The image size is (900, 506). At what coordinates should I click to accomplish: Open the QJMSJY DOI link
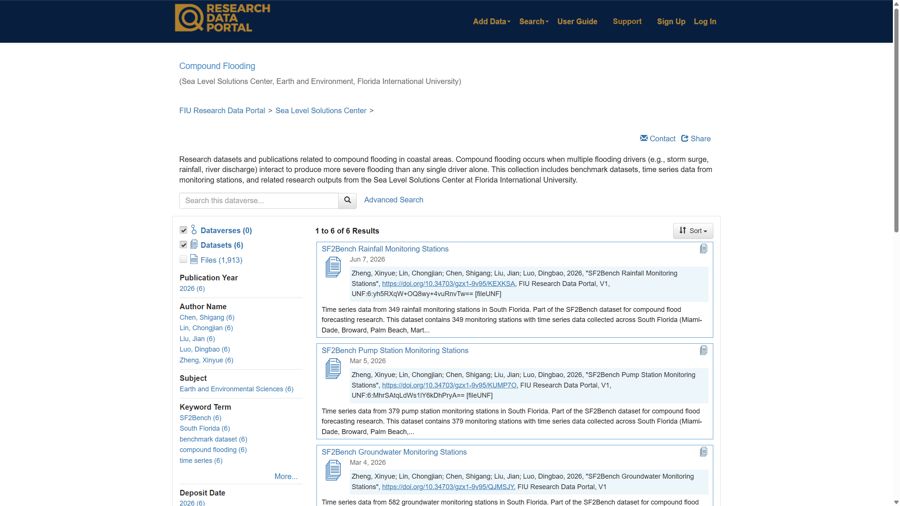pyautogui.click(x=448, y=486)
